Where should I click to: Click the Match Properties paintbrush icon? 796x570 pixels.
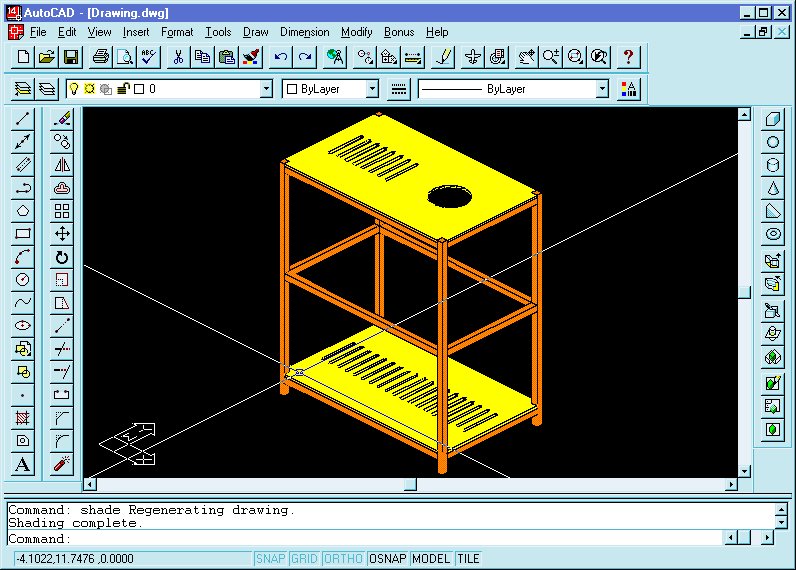click(251, 57)
